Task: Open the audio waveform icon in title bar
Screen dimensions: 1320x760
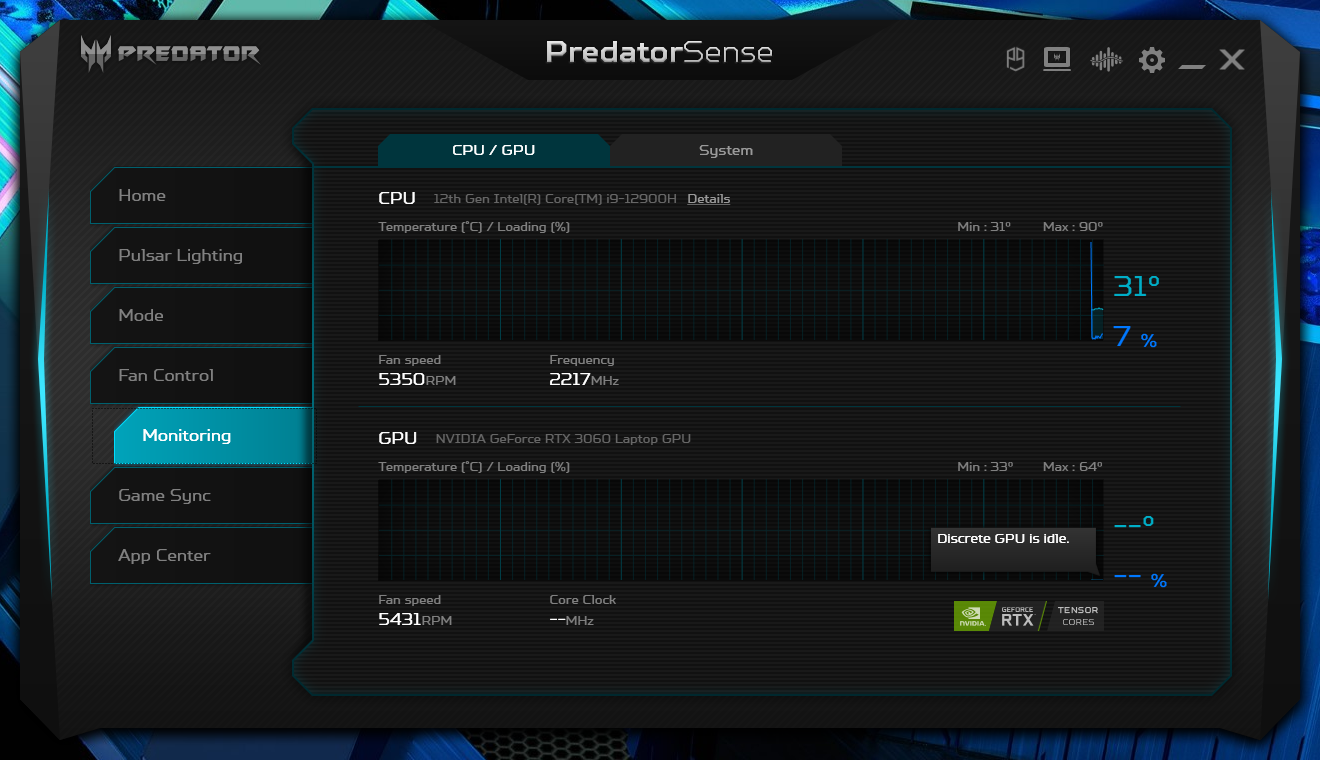Action: pos(1106,60)
